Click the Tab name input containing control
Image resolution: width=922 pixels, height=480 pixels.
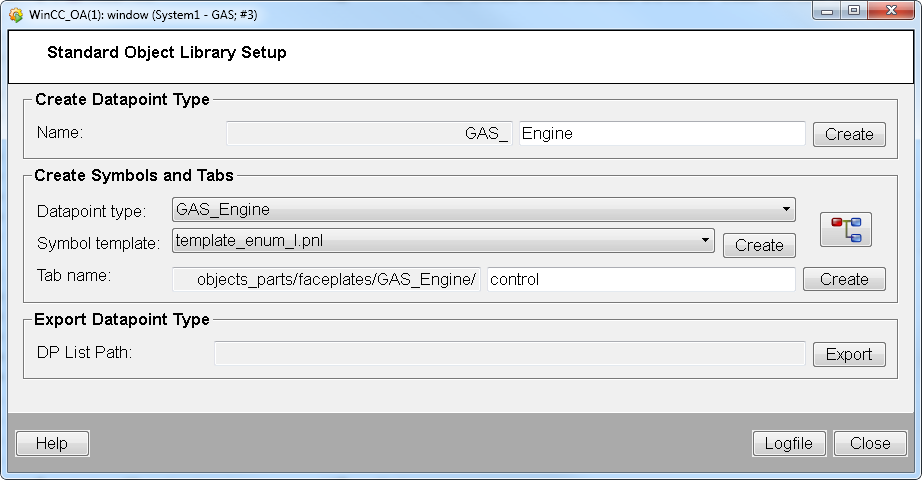641,280
